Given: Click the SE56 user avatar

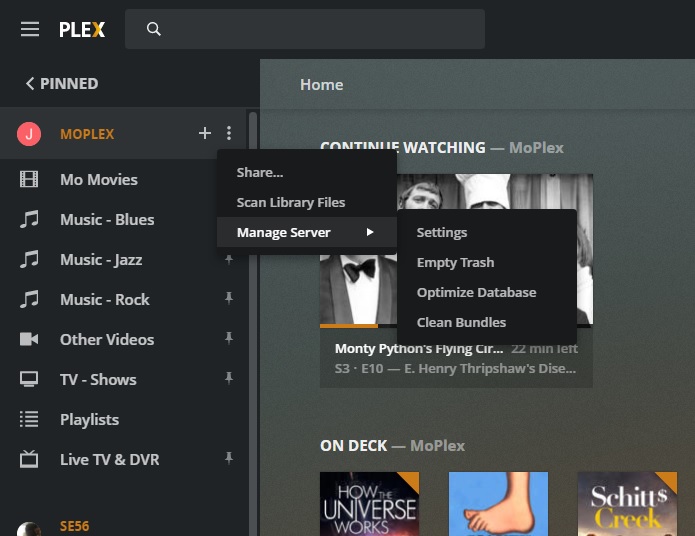Looking at the screenshot, I should coord(29,529).
